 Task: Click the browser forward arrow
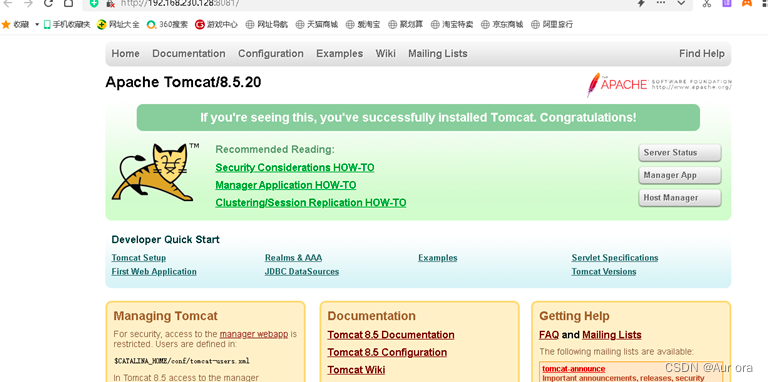point(28,3)
